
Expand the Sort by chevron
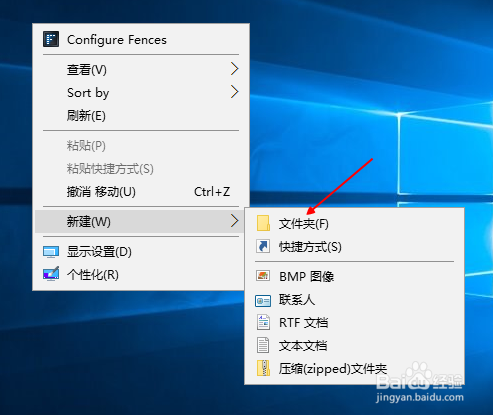pyautogui.click(x=235, y=92)
